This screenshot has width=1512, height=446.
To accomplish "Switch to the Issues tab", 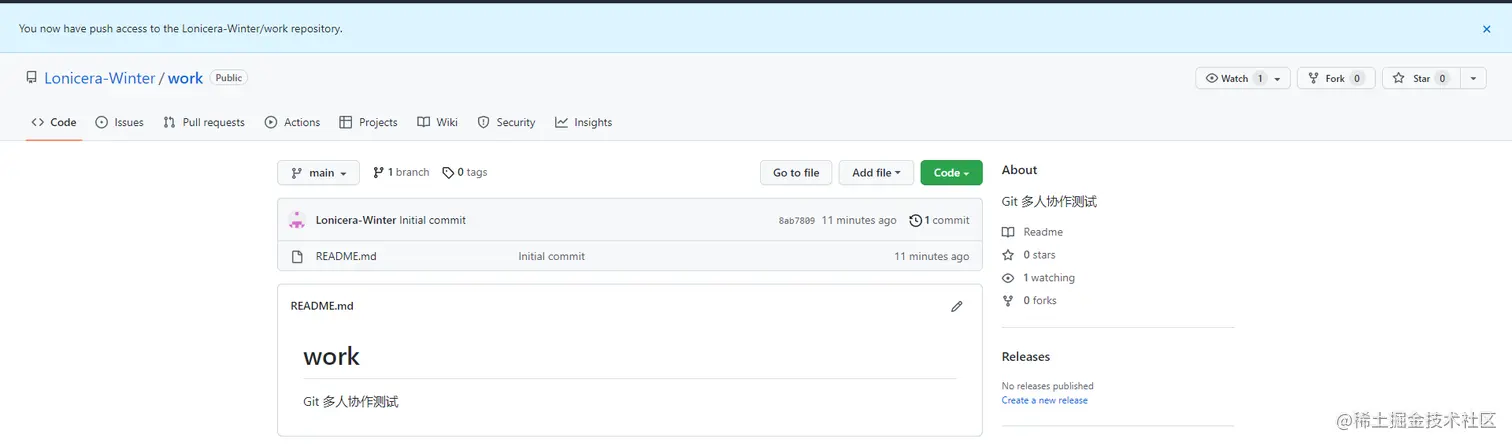I will pyautogui.click(x=119, y=122).
